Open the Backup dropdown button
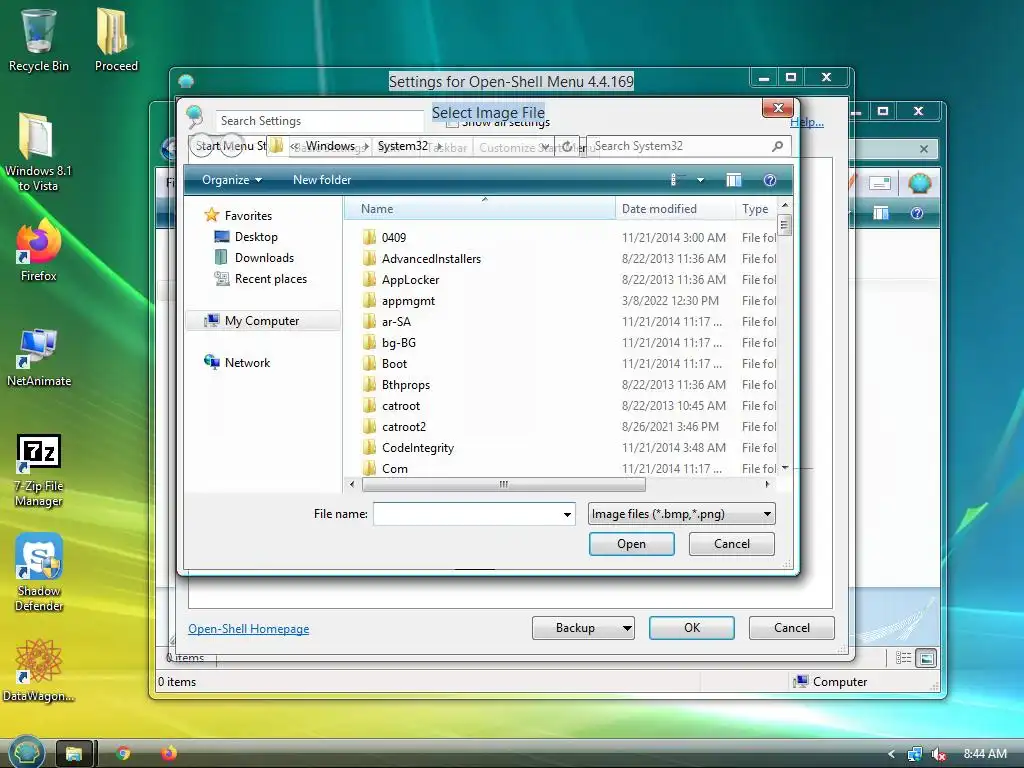 (x=583, y=628)
